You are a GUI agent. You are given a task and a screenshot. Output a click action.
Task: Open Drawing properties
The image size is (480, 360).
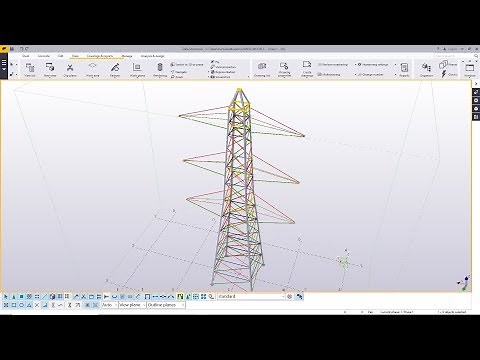(x=284, y=69)
